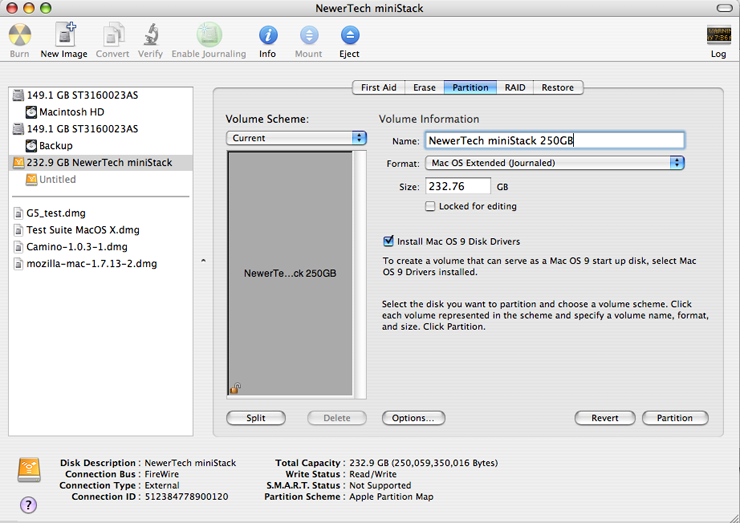Switch to the Partition tab
The image size is (740, 523).
[470, 88]
